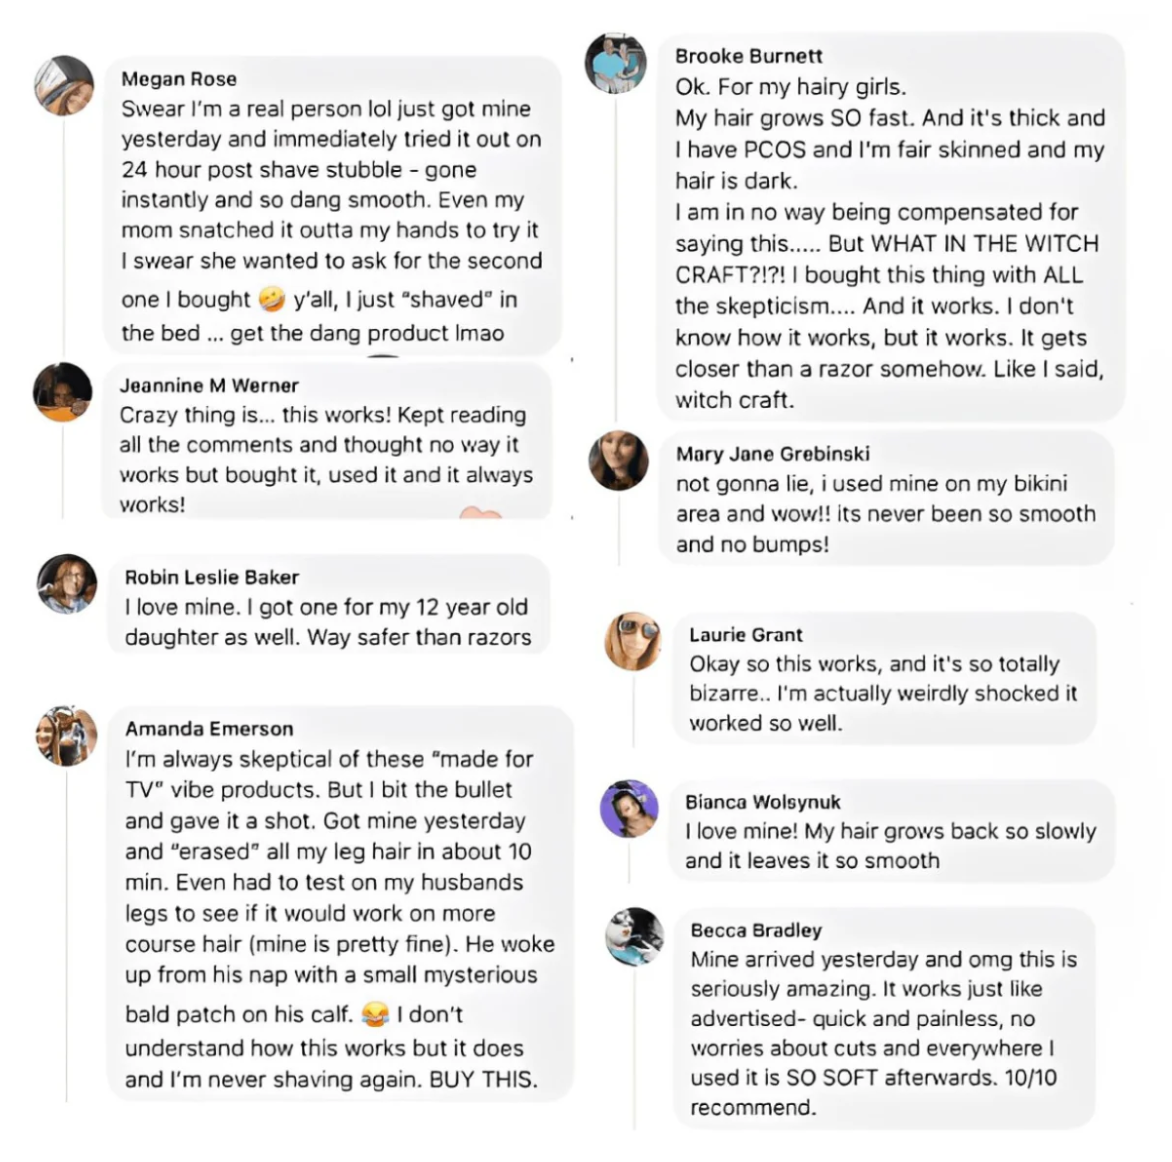
Task: Click the laughing emoji in Amanda's comment
Action: pos(375,1015)
